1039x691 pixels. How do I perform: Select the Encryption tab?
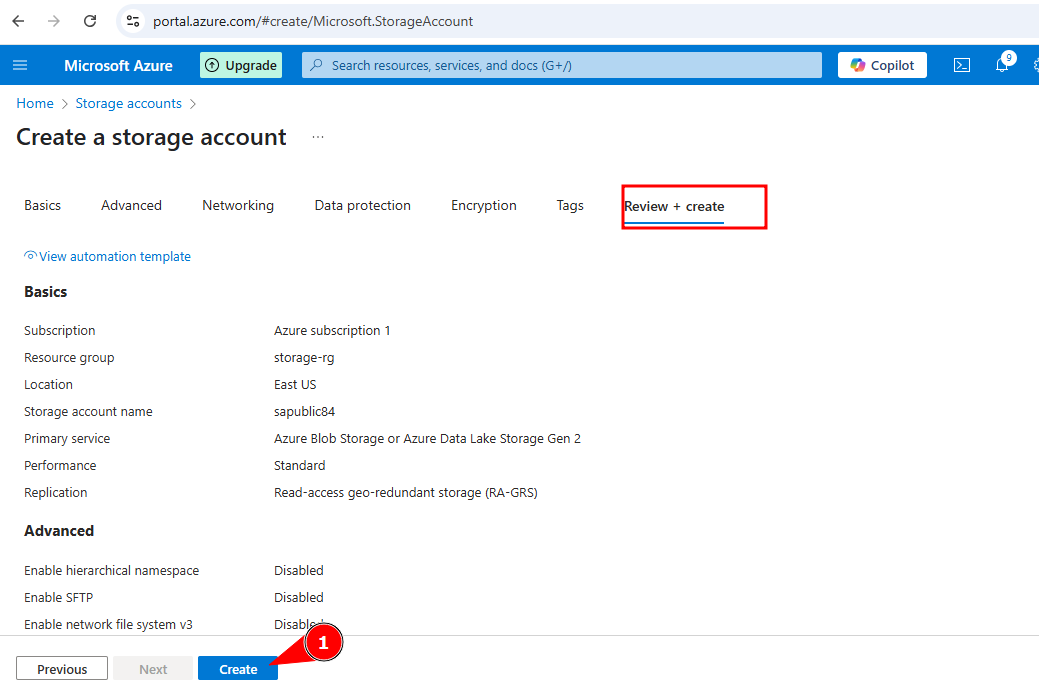pos(484,205)
